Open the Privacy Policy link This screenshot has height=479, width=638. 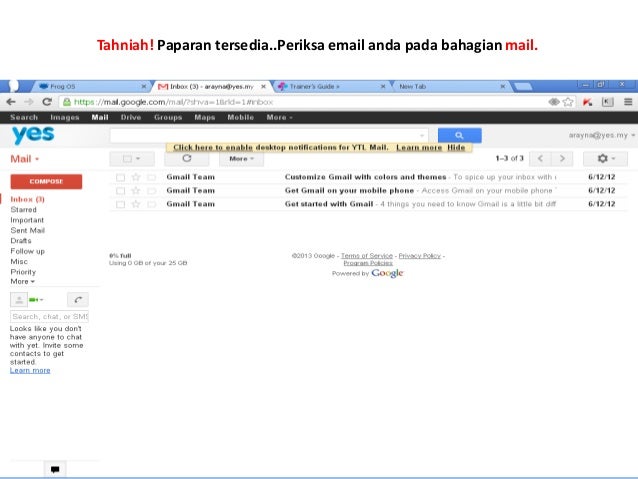pyautogui.click(x=420, y=256)
